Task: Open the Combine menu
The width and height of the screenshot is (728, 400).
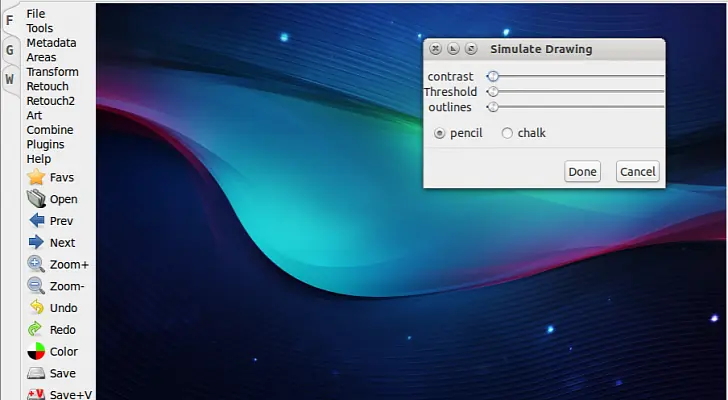Action: click(50, 130)
